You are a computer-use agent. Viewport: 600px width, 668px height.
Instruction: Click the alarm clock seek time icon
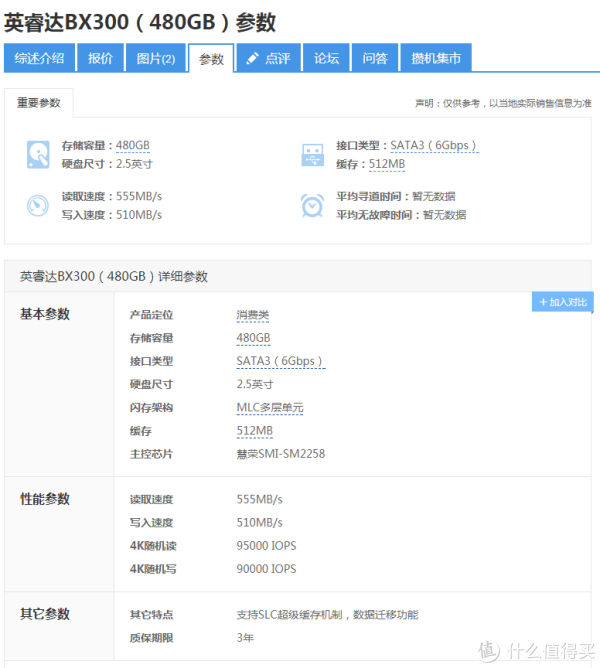click(x=312, y=205)
